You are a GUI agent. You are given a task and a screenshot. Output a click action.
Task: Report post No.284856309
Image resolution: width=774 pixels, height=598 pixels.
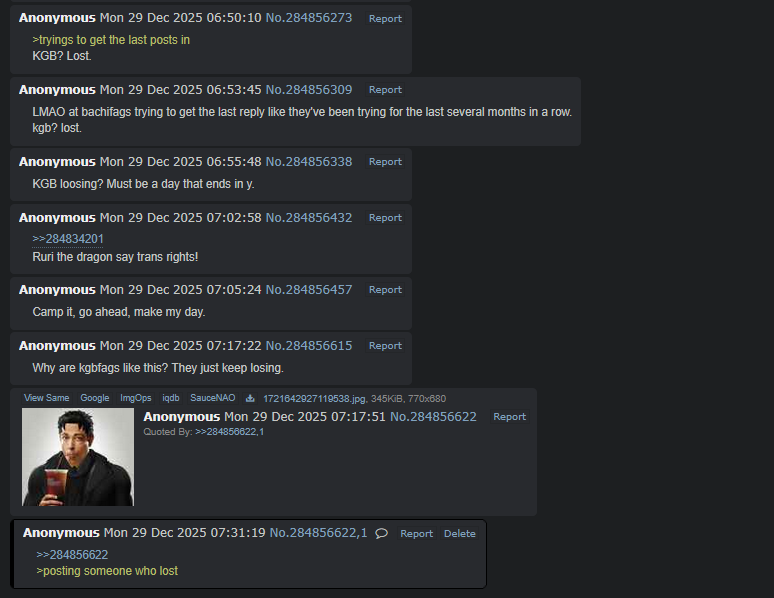click(385, 90)
